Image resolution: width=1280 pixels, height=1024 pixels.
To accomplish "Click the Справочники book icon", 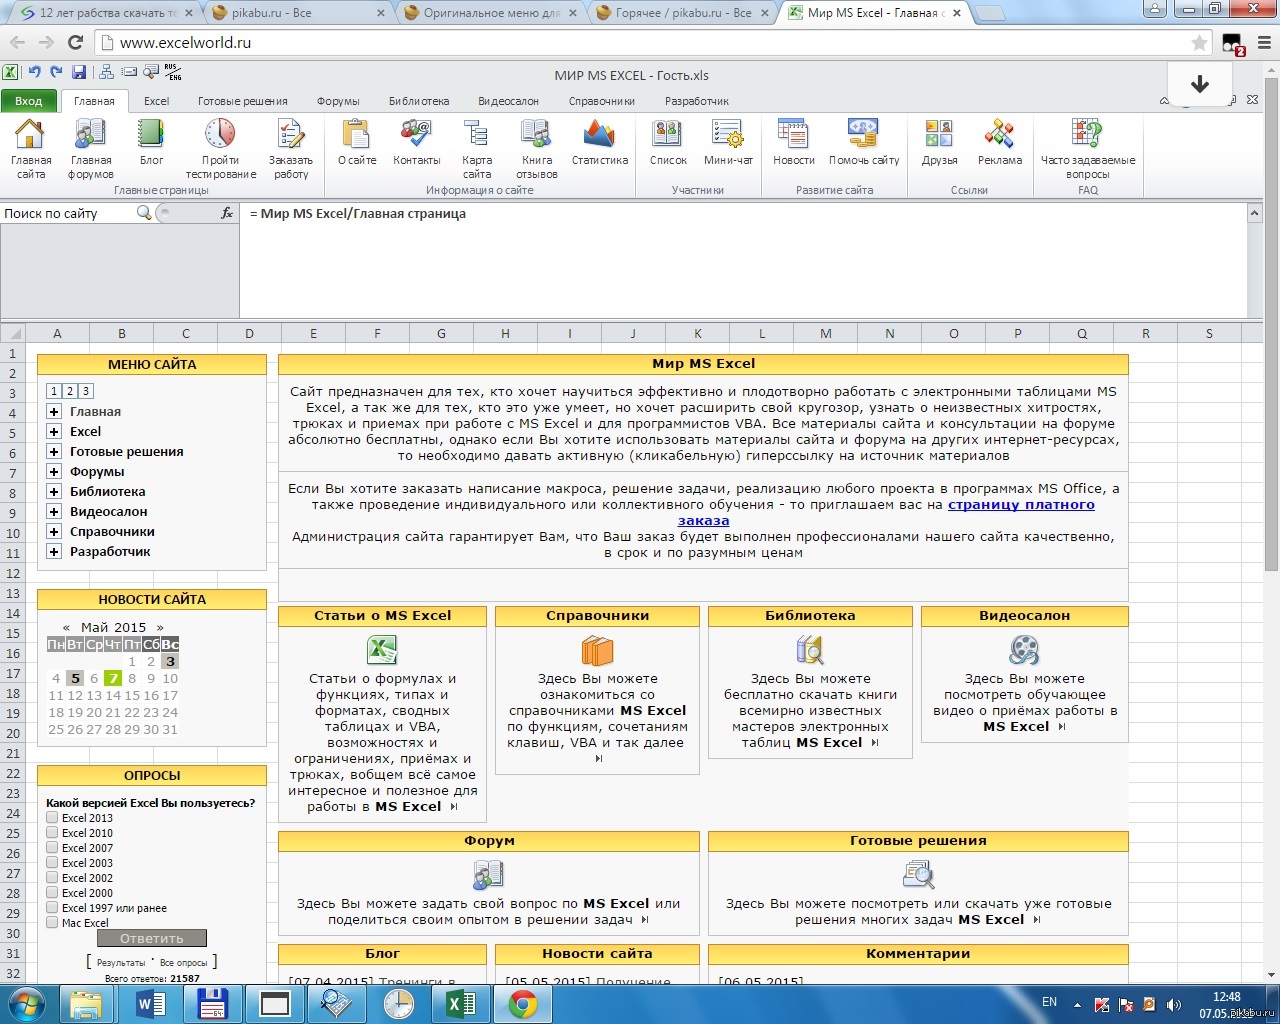I will (x=597, y=650).
